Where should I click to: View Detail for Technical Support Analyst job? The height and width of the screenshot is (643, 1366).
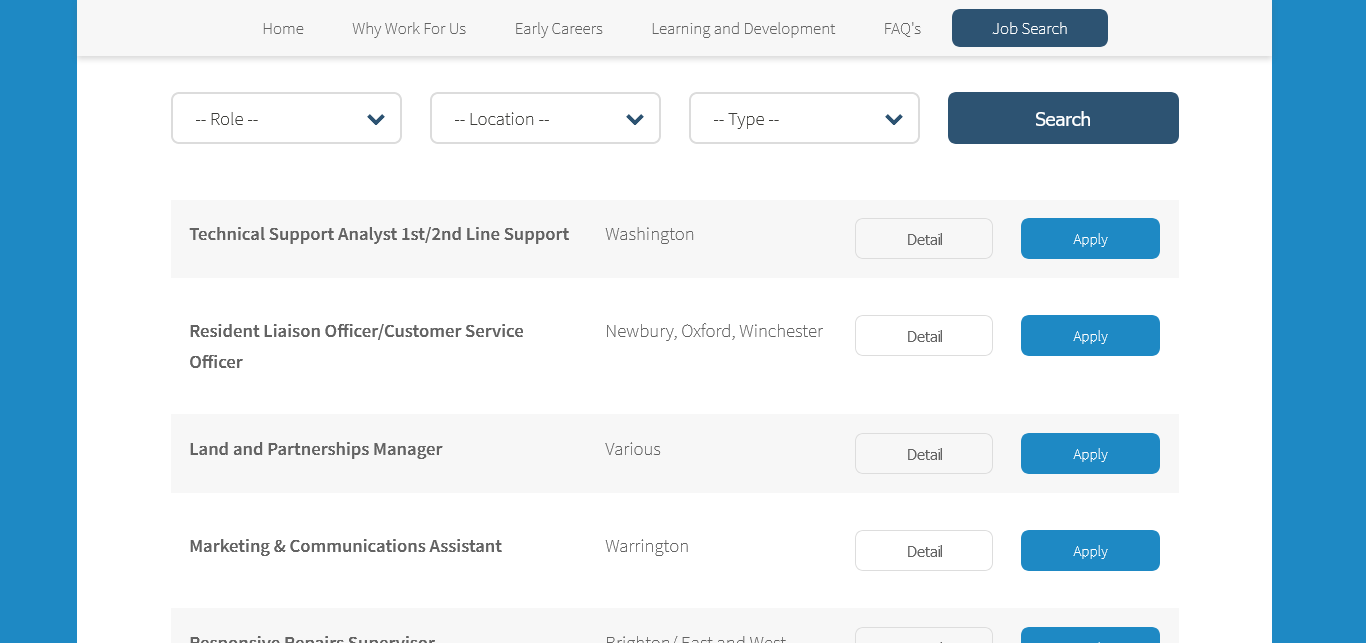click(924, 239)
